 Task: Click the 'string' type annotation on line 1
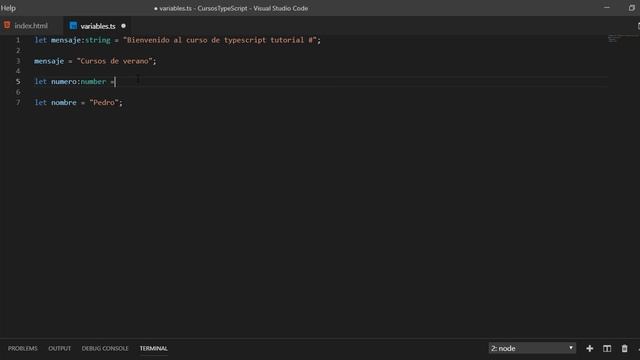[98, 40]
